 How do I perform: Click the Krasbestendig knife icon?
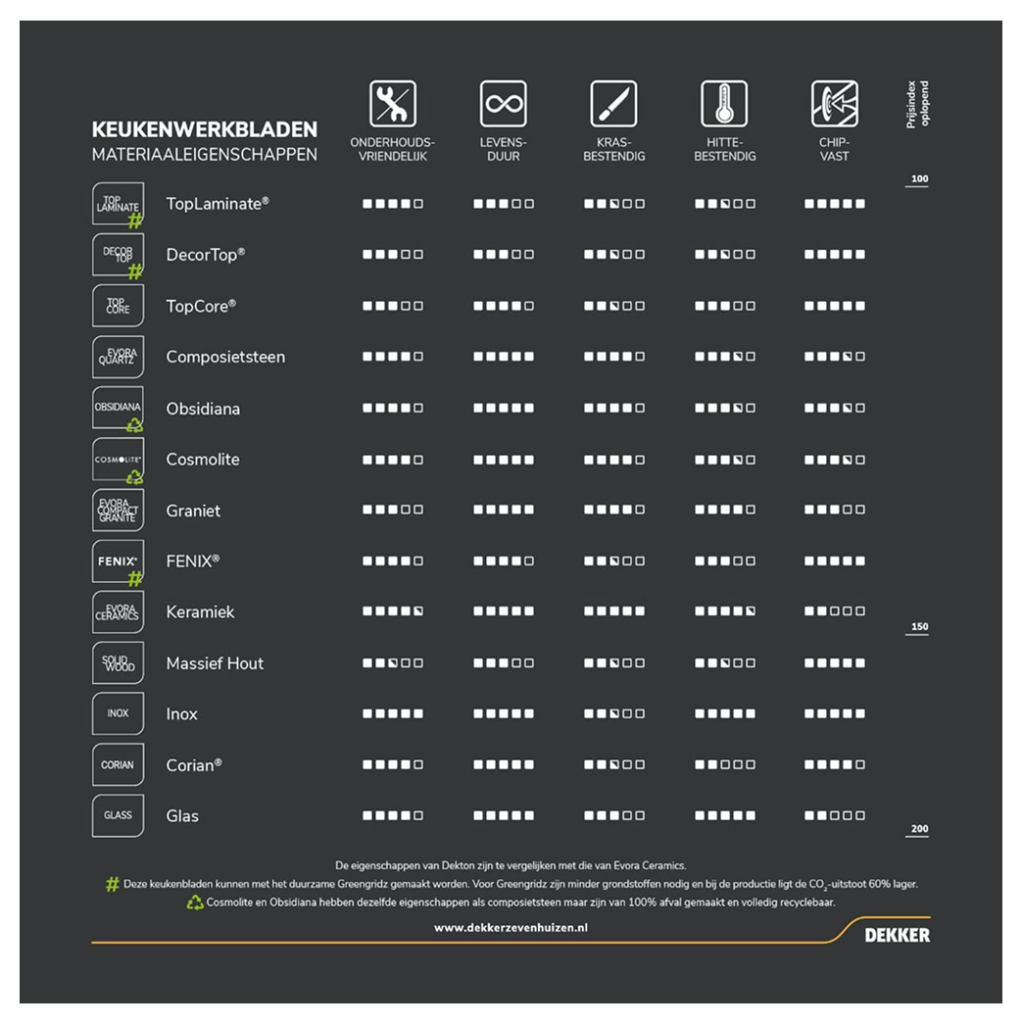pyautogui.click(x=614, y=103)
